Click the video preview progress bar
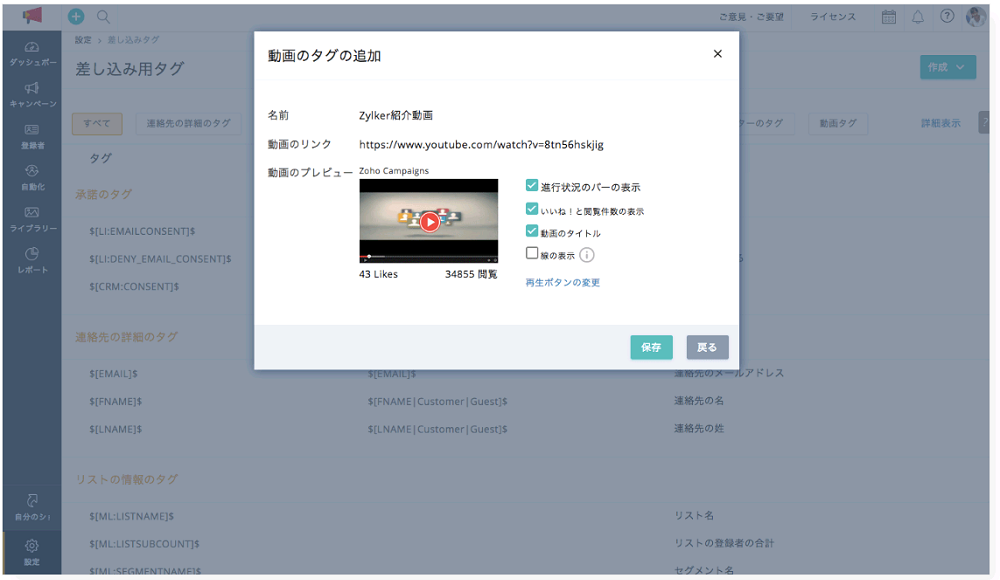Viewport: 1000px width, 580px height. pos(429,257)
